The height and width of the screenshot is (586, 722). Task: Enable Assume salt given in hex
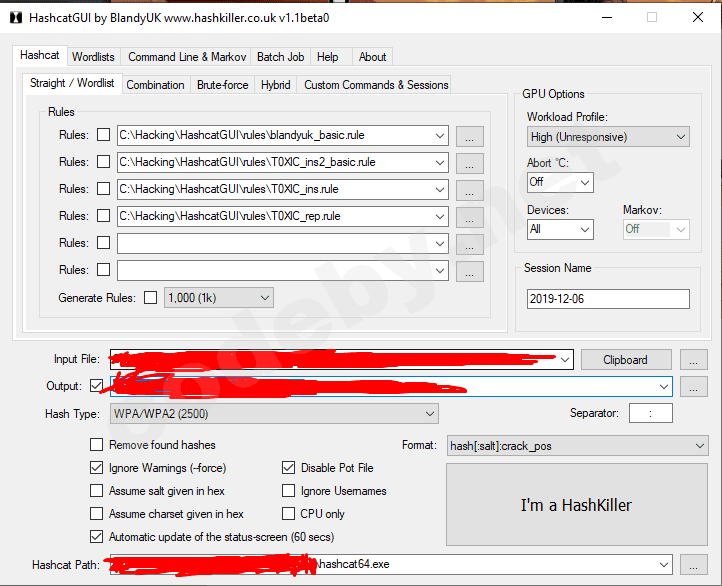[97, 491]
